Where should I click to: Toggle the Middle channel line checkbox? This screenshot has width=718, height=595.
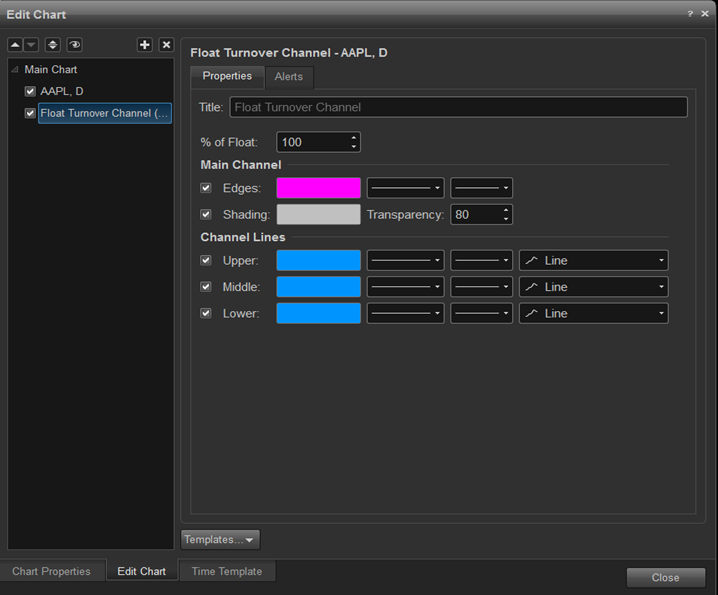(206, 287)
